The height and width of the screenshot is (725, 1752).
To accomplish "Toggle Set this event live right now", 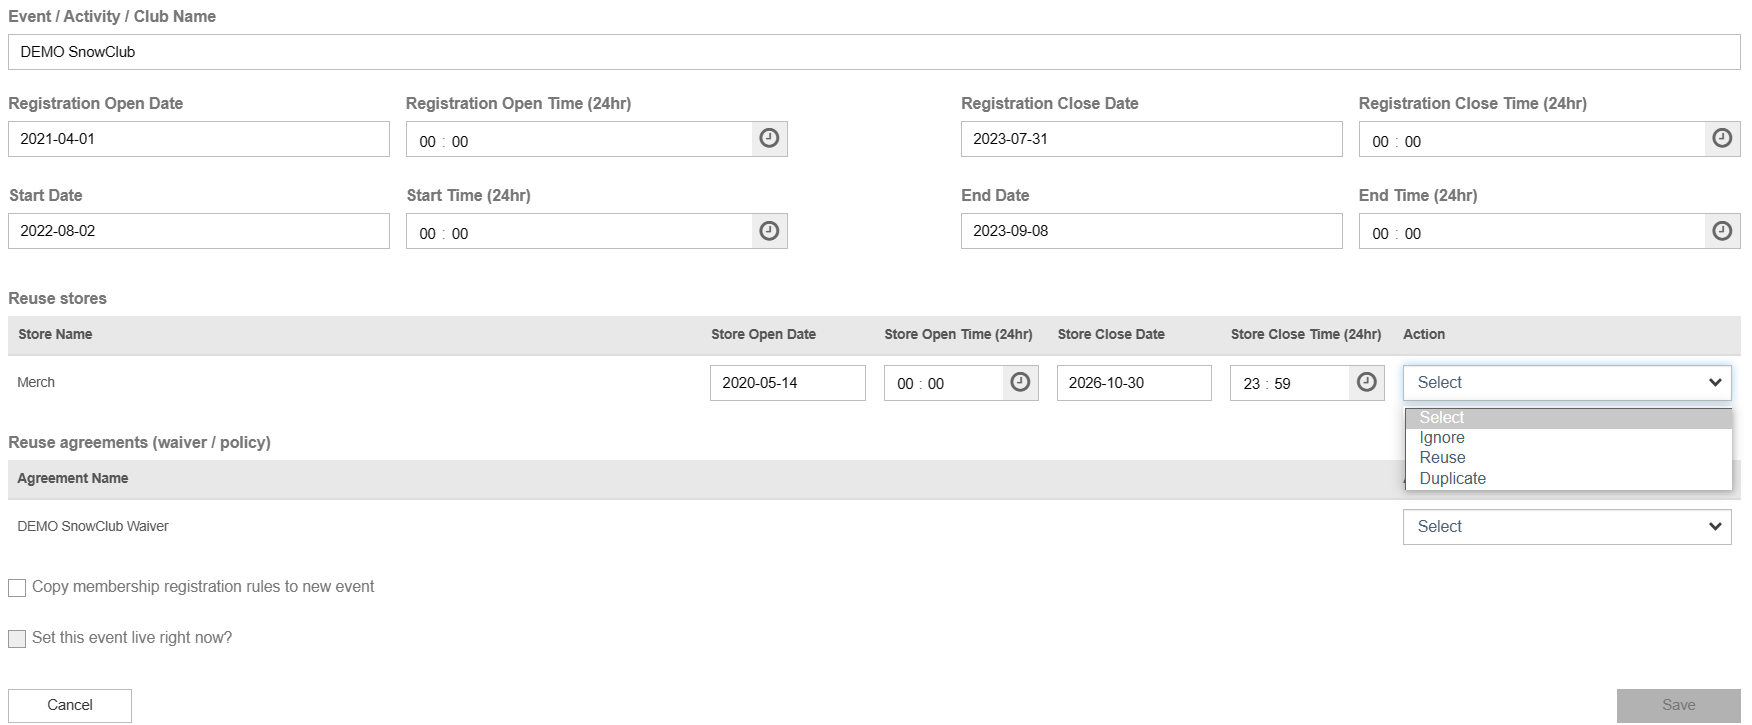I will tap(17, 639).
